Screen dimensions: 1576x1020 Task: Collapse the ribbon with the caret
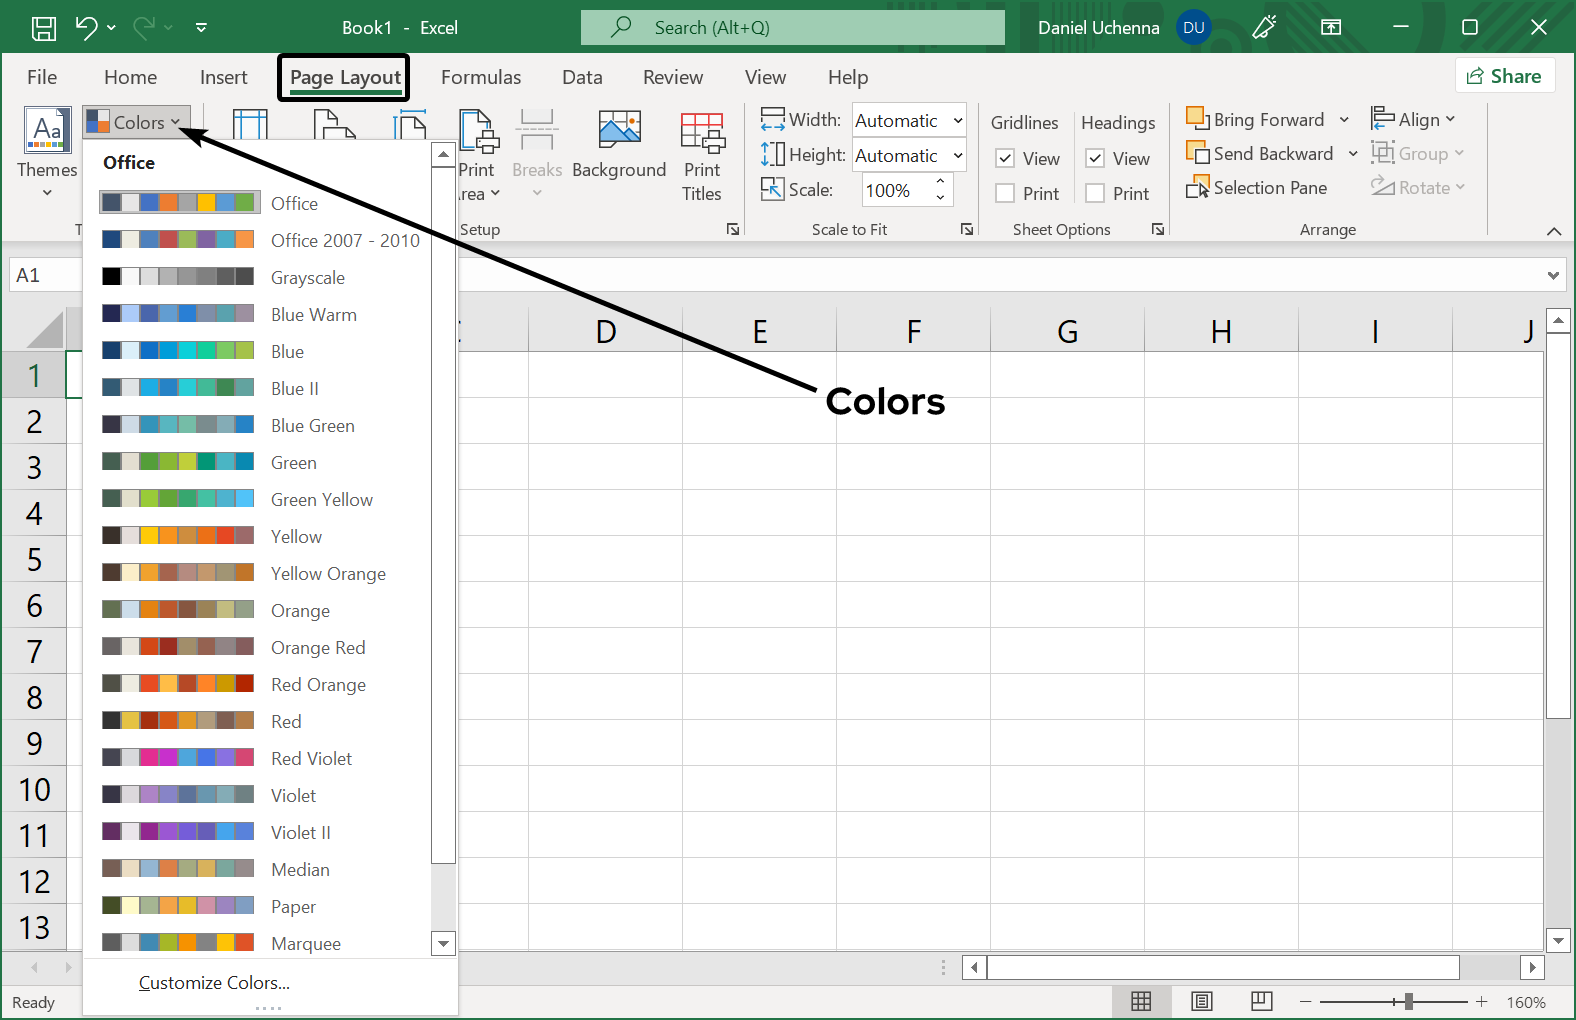[x=1554, y=231]
